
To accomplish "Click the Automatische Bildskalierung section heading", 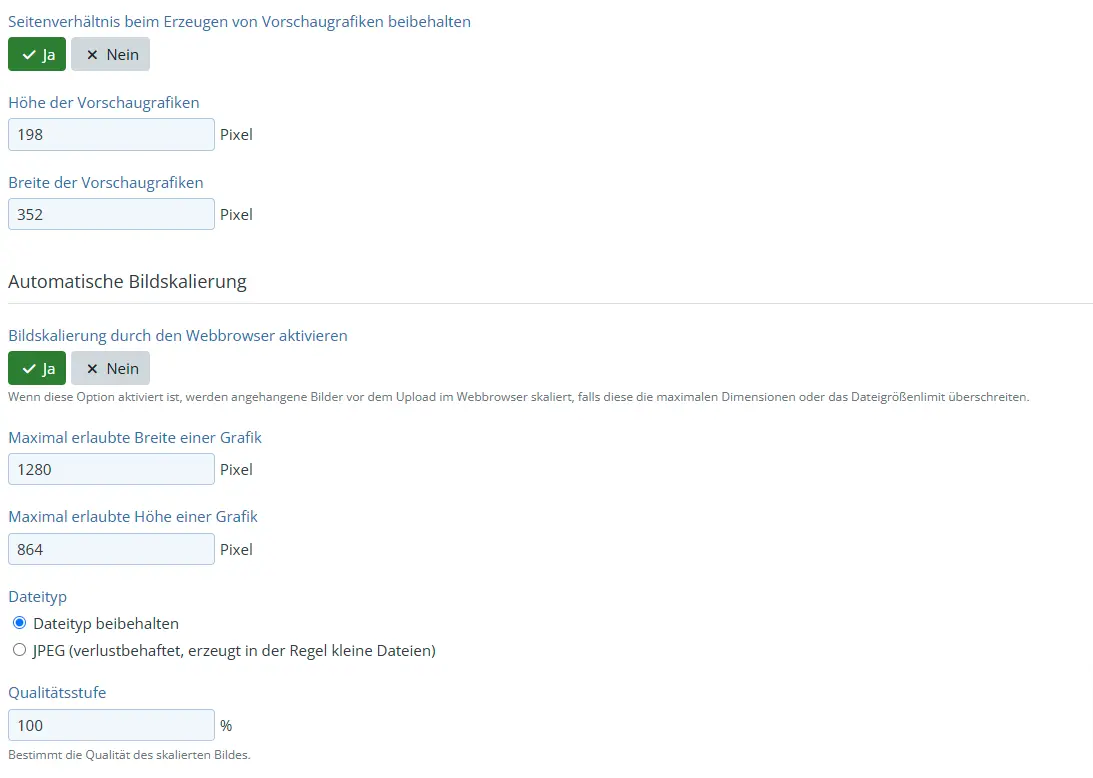I will click(127, 282).
